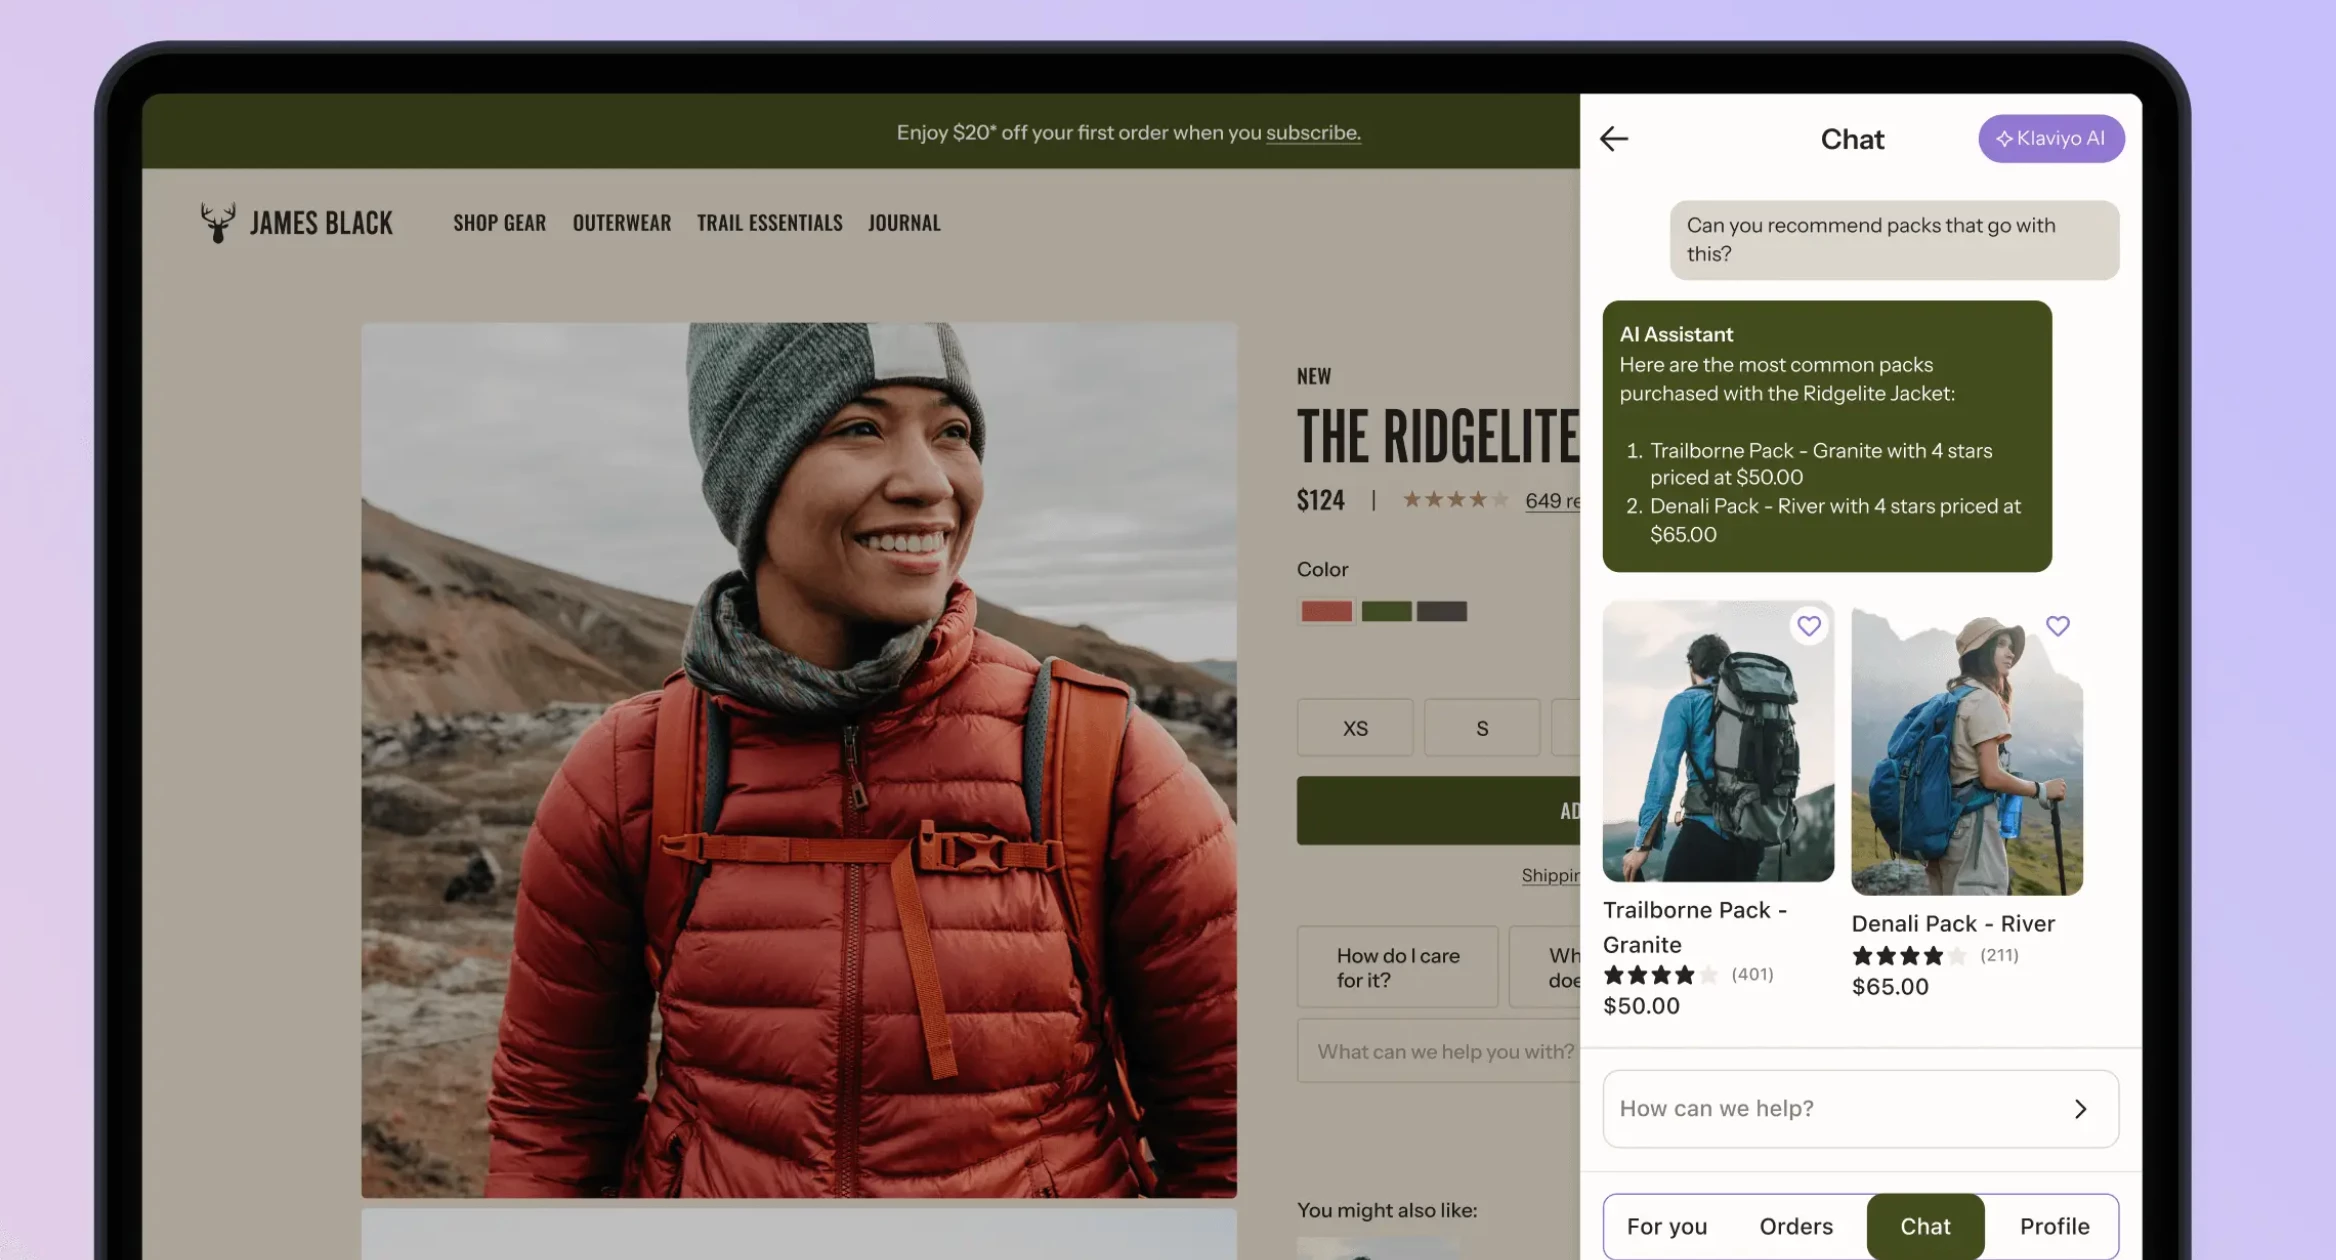2336x1260 pixels.
Task: Click the James Black deer logo
Action: click(217, 222)
